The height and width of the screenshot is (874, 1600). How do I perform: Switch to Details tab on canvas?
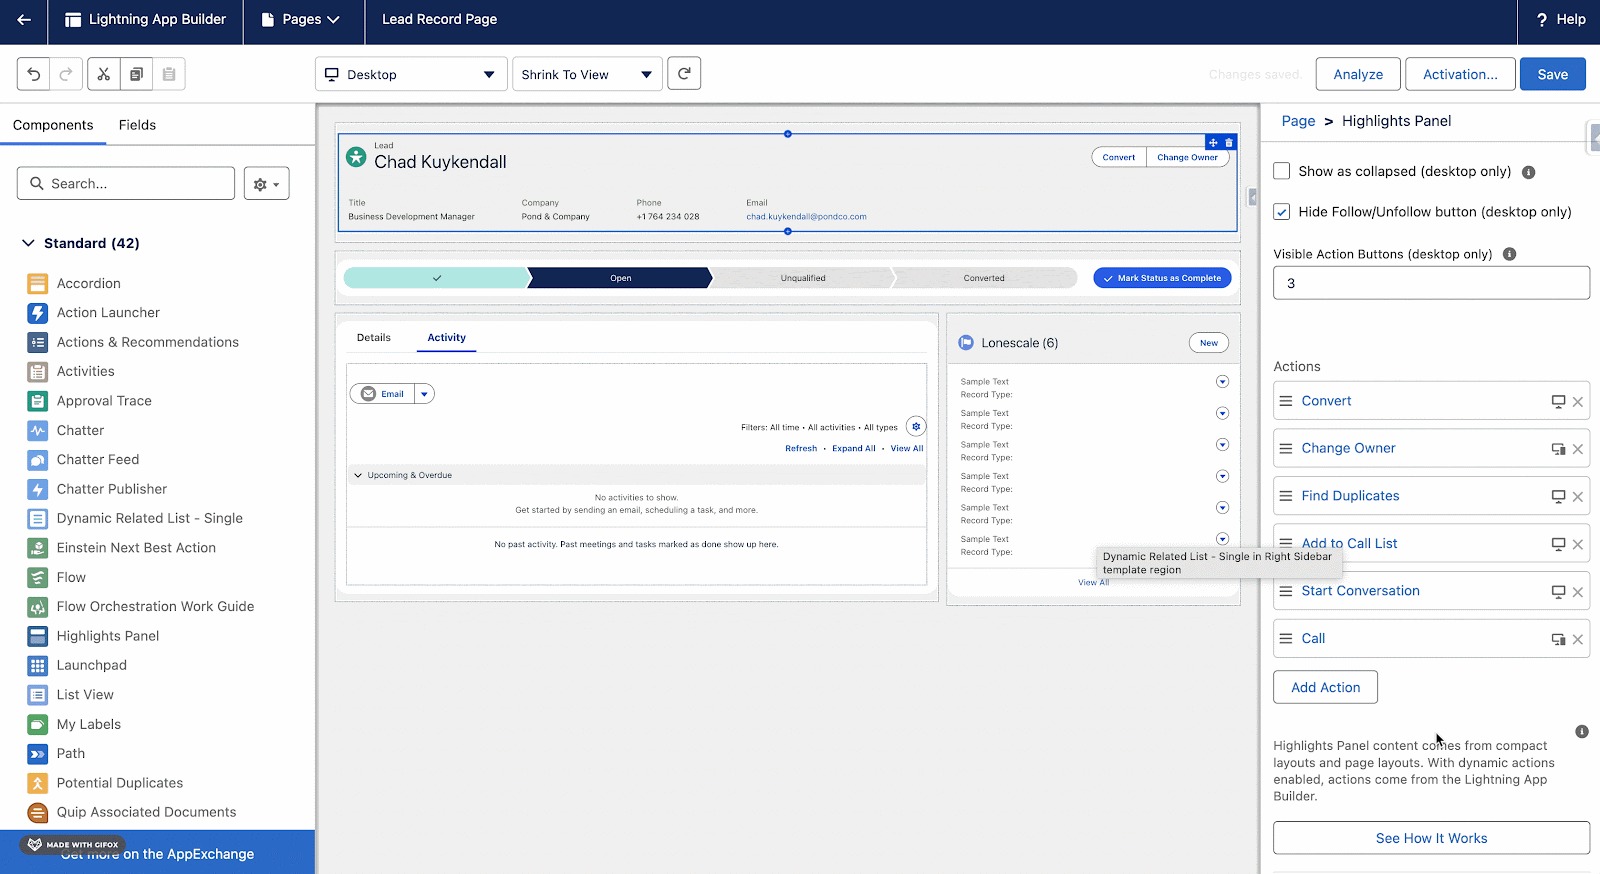coord(374,338)
